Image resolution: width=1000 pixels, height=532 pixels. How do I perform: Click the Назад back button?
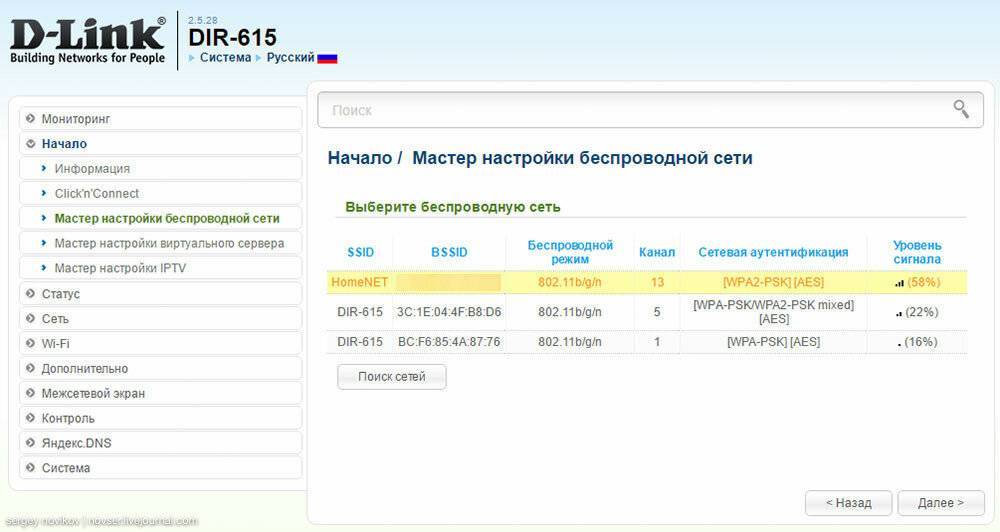[x=847, y=503]
